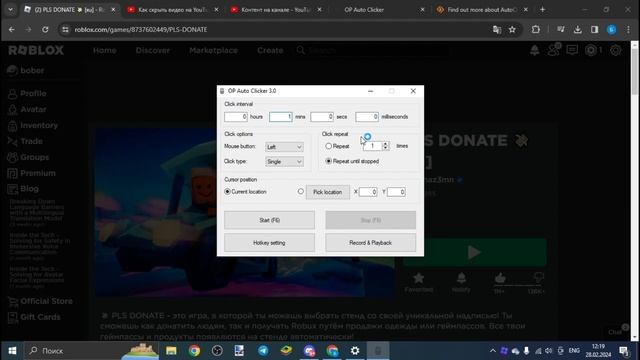Open the Mouse button dropdown
640x360 pixels.
(284, 147)
